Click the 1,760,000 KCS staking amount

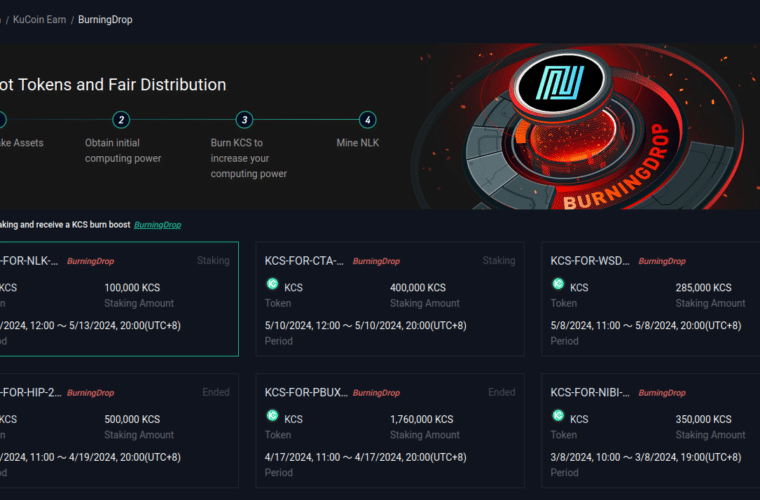point(422,420)
